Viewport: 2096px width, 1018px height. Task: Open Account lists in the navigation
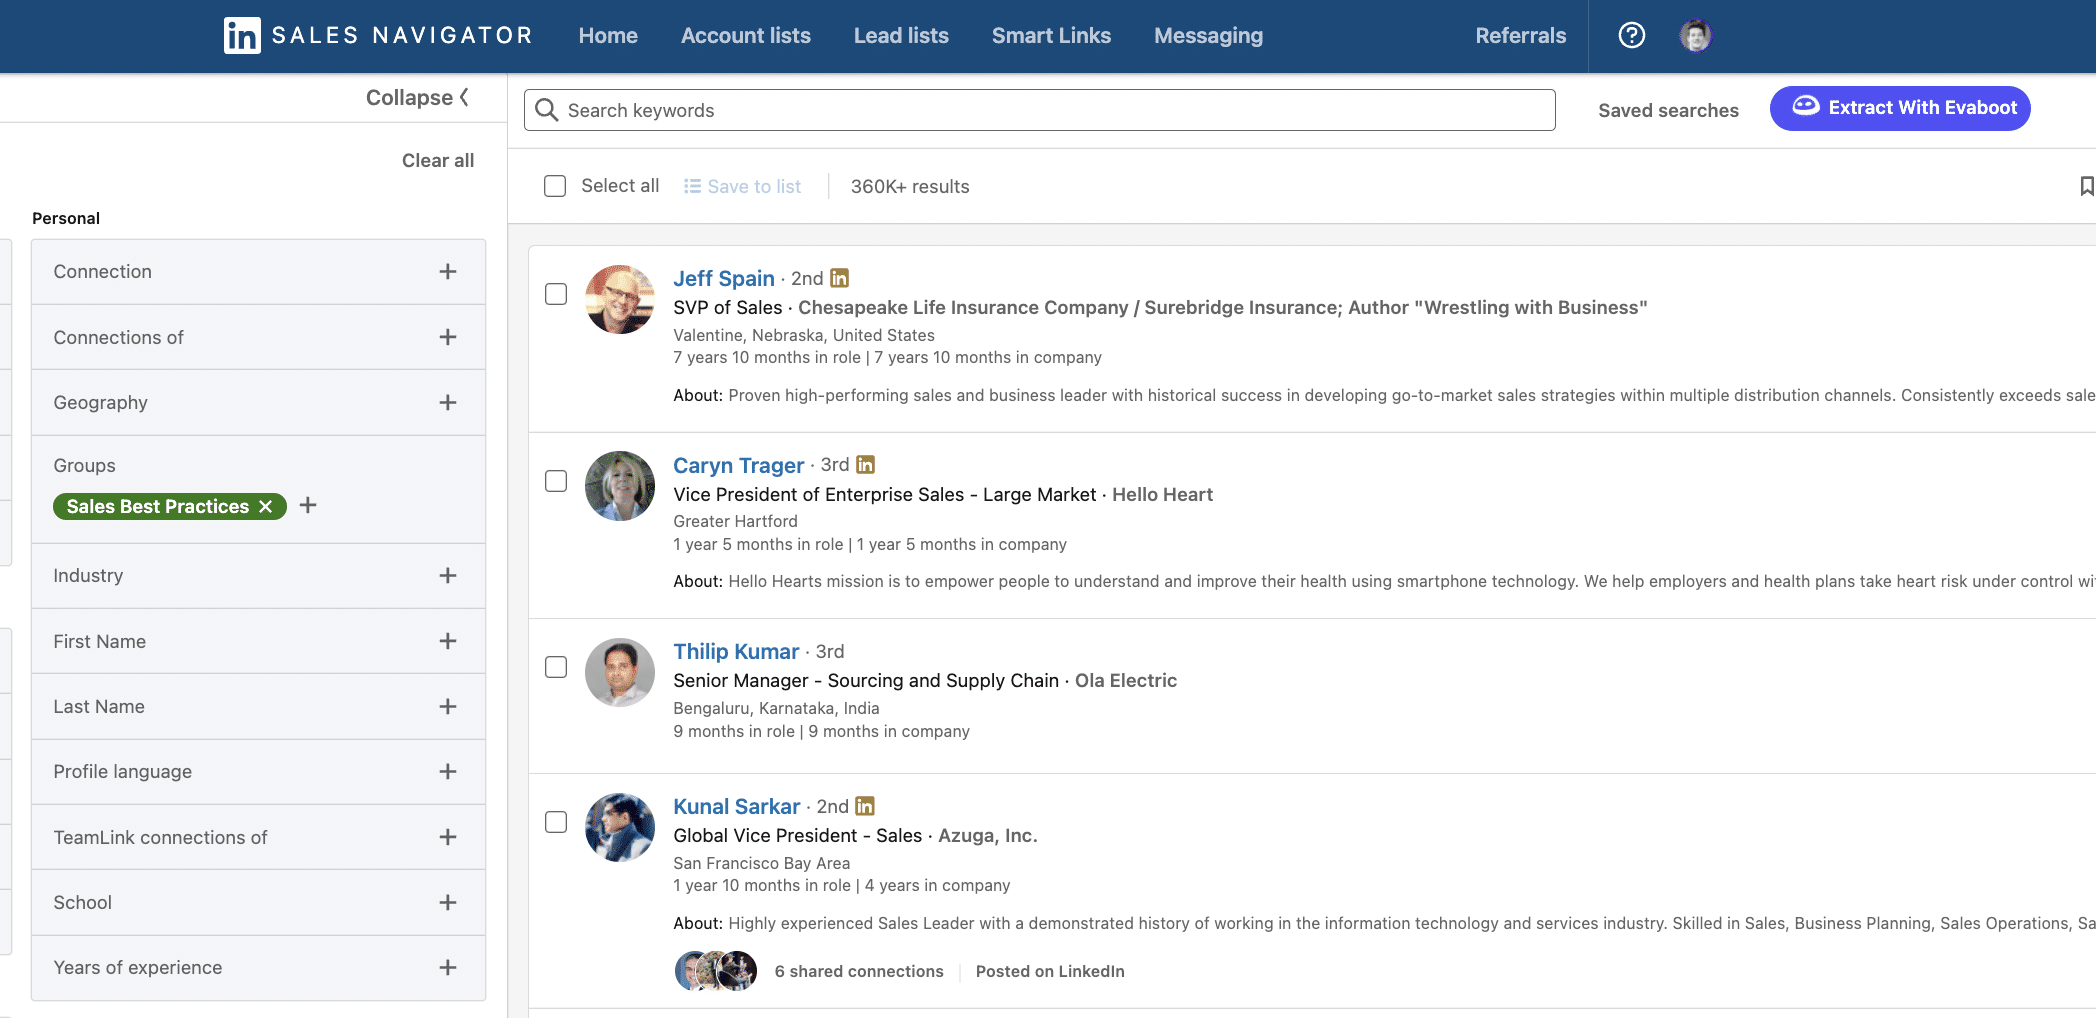(746, 36)
